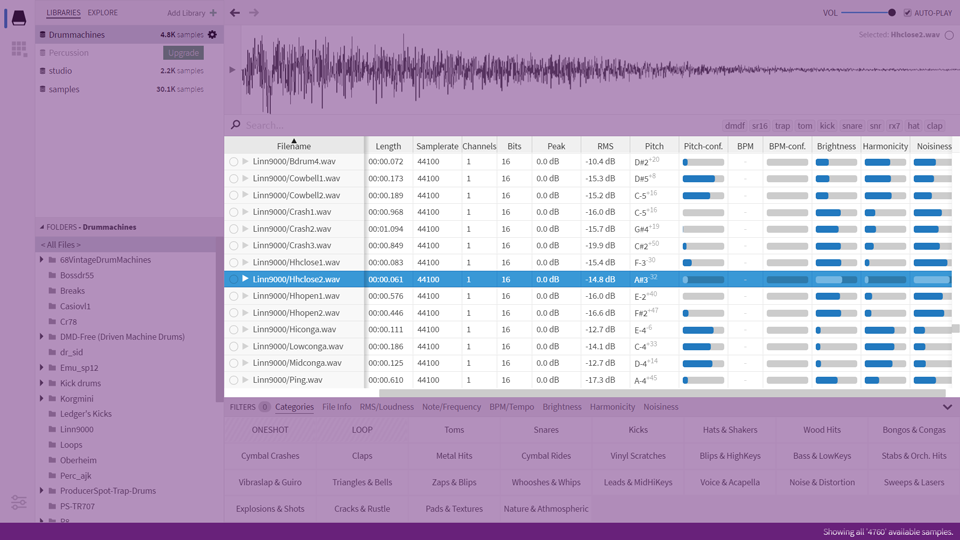The width and height of the screenshot is (960, 540).
Task: Click the selected sample circle indicator
Action: 949,35
